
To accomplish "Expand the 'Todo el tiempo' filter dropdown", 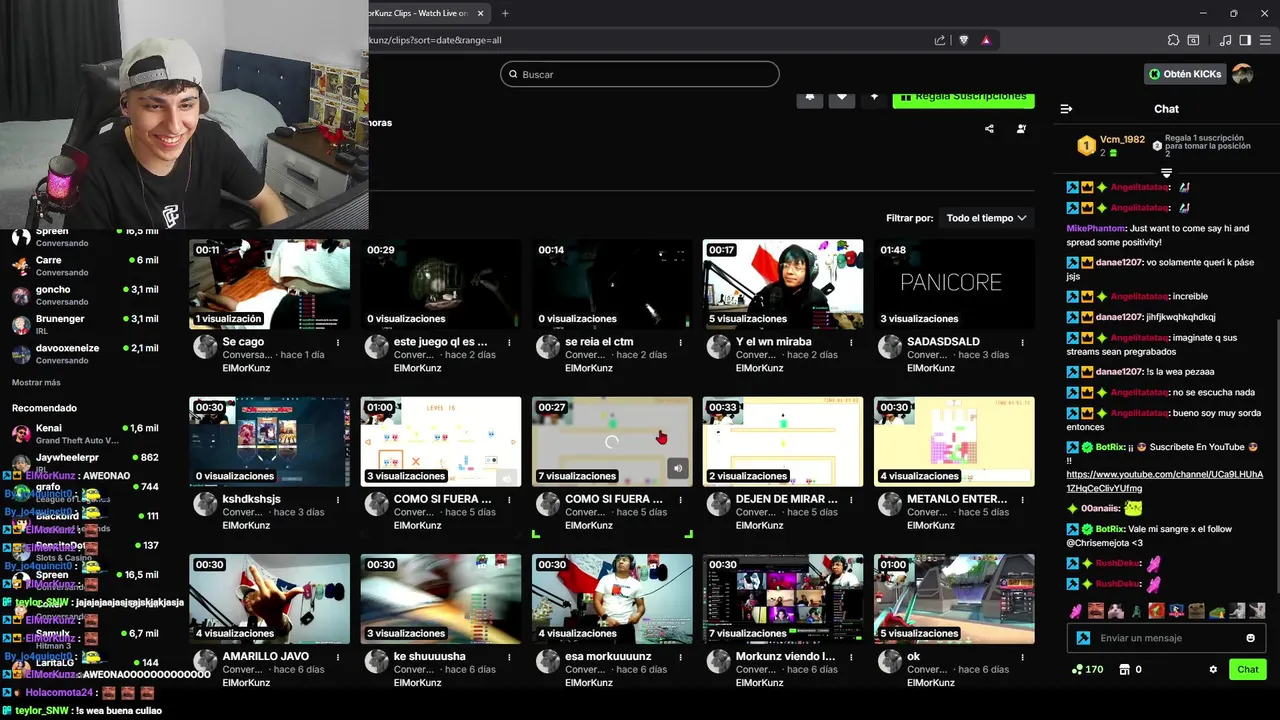I will (x=986, y=218).
